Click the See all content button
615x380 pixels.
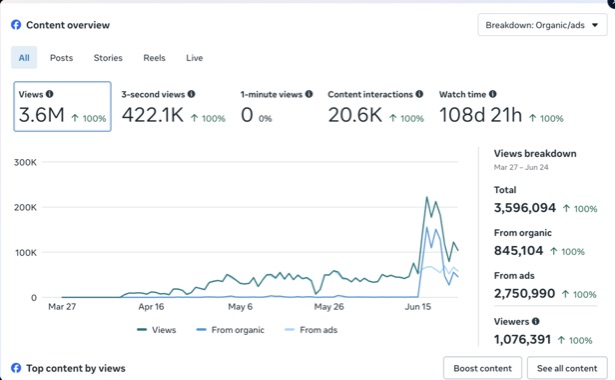(567, 368)
